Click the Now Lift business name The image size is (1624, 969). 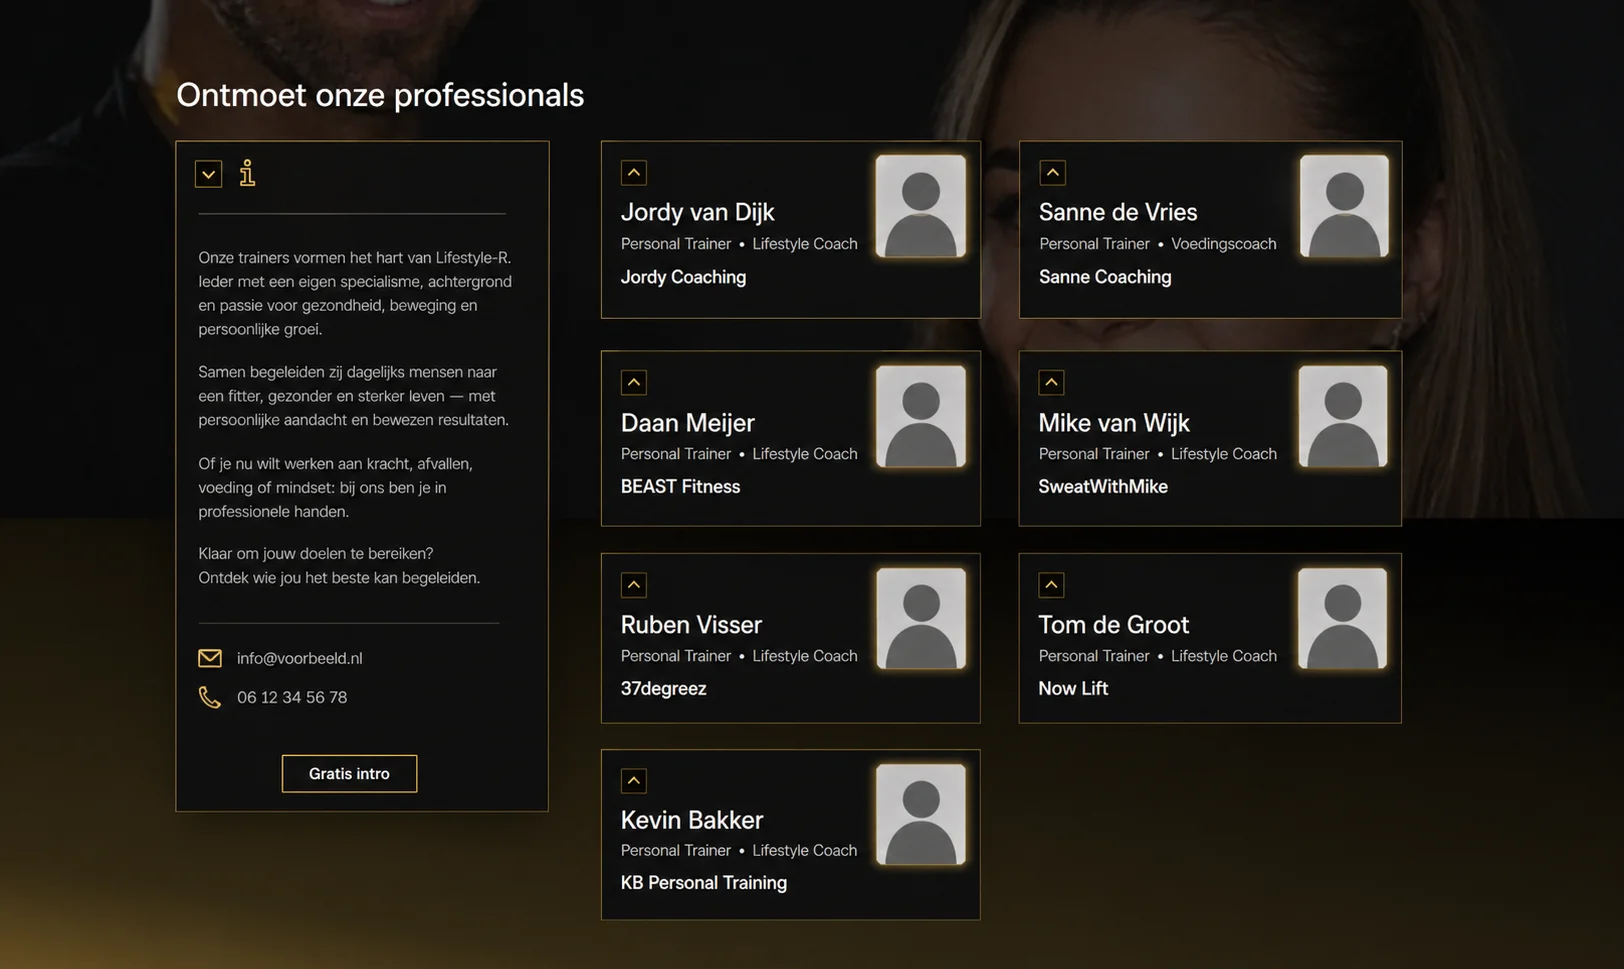pos(1073,689)
